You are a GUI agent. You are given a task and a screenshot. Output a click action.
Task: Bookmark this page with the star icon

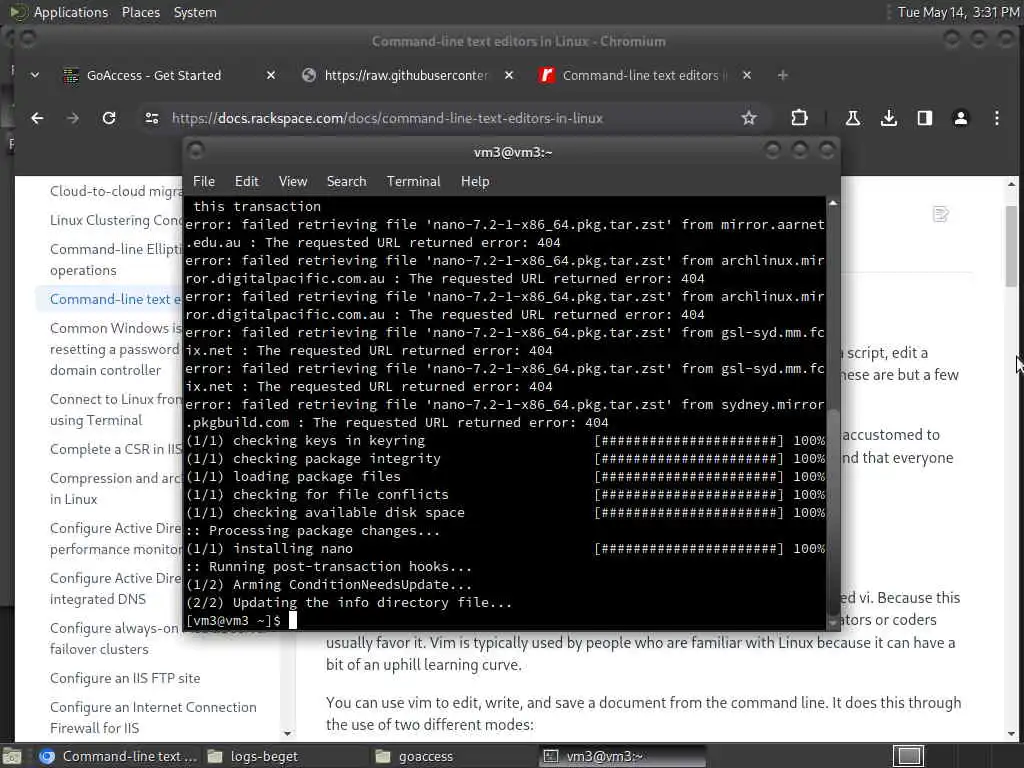coord(748,118)
